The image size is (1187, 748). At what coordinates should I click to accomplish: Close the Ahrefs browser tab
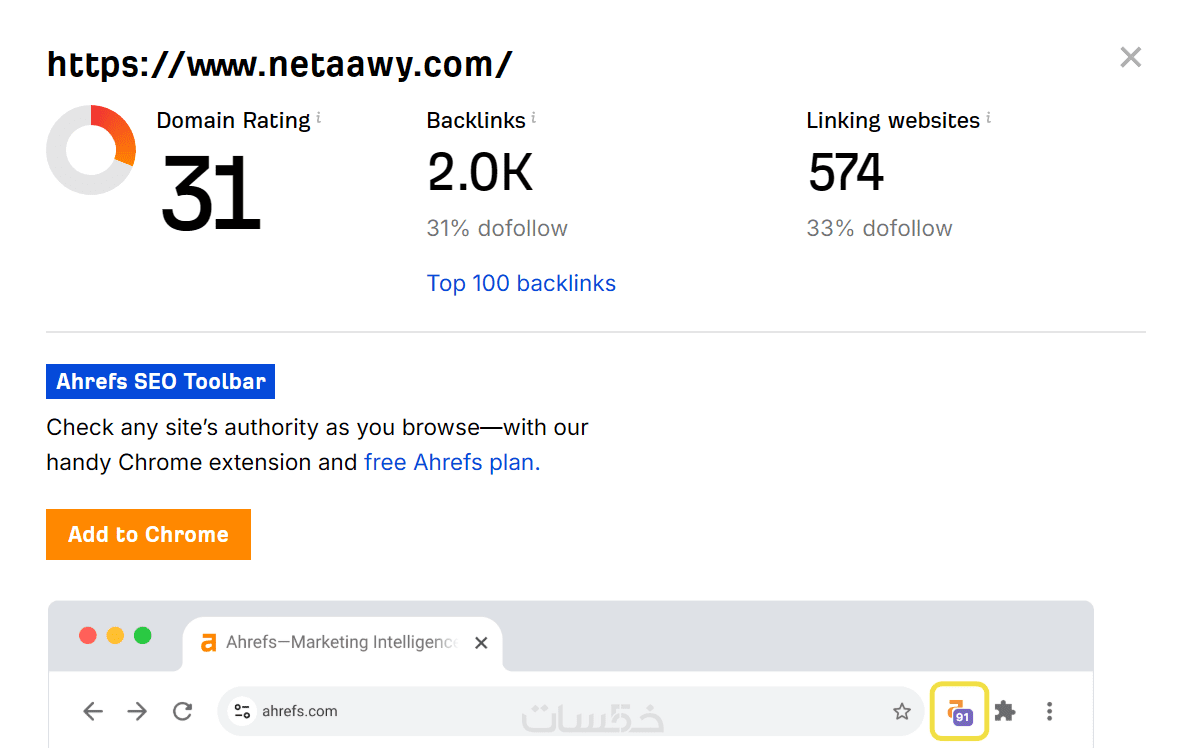pos(481,643)
